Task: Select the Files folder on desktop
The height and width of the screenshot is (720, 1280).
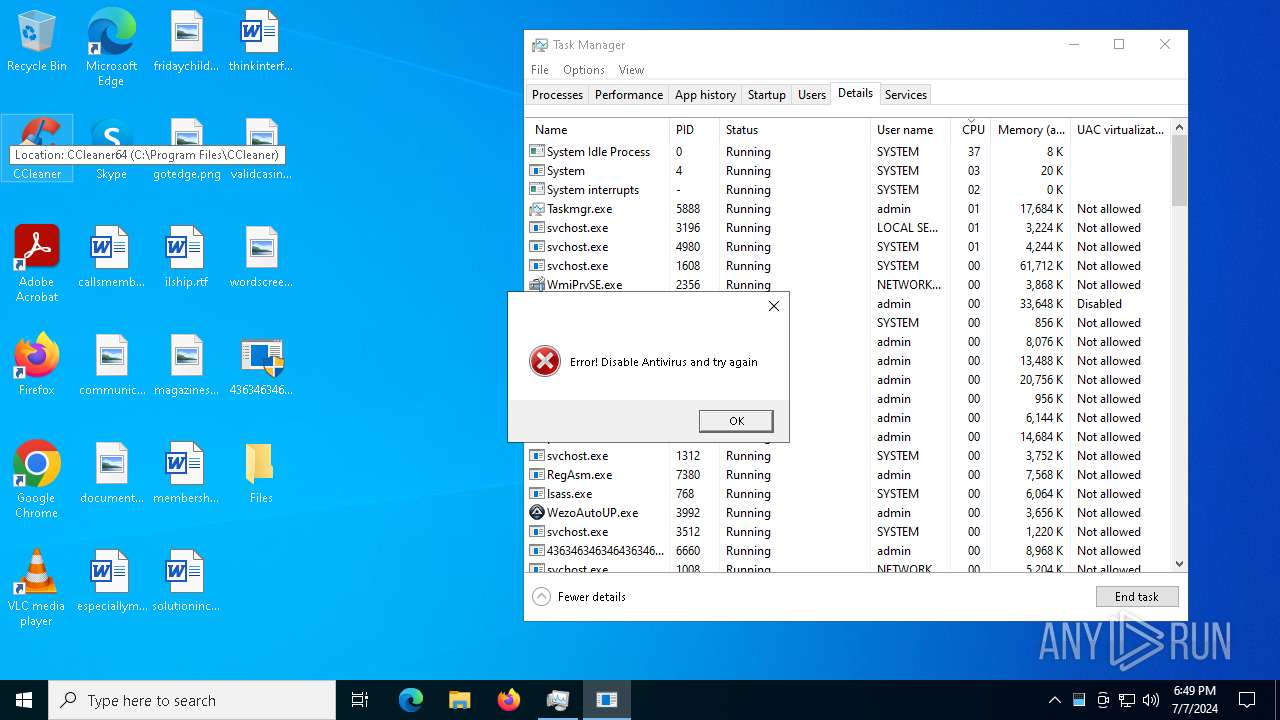Action: (x=261, y=473)
